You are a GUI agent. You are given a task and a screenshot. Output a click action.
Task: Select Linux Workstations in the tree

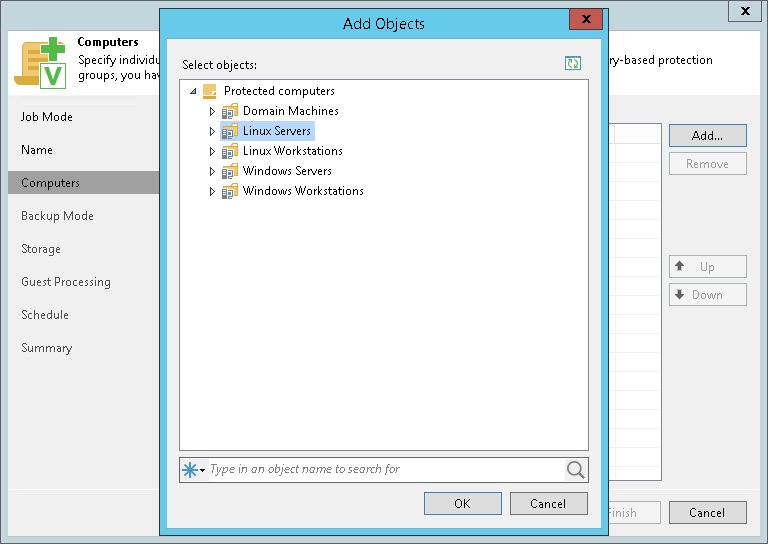(x=292, y=151)
